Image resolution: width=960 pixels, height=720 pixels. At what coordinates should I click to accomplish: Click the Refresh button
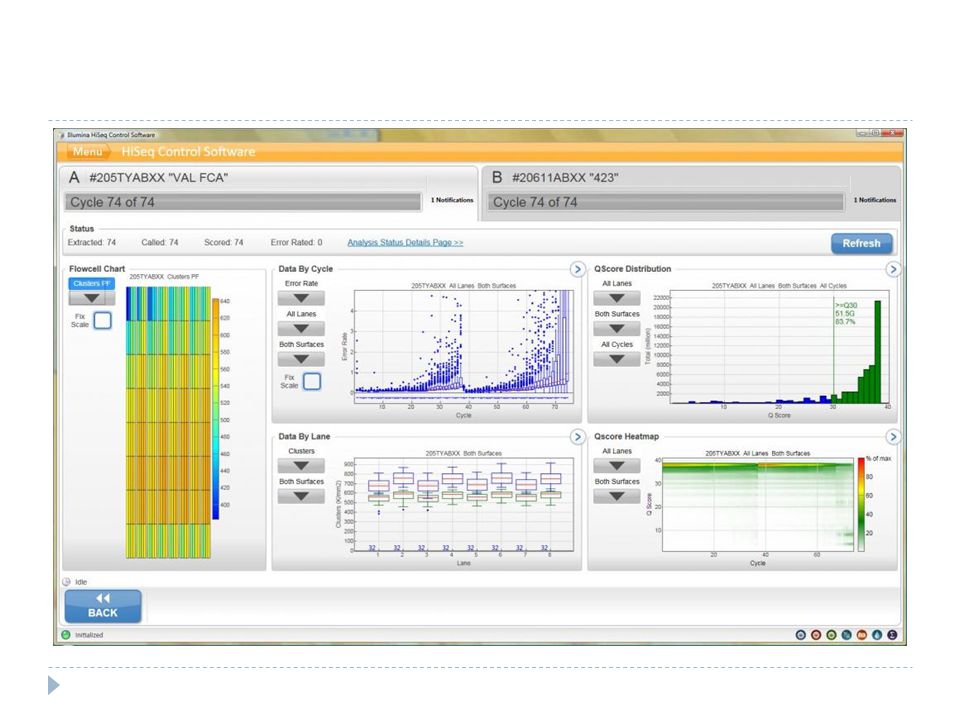[861, 243]
